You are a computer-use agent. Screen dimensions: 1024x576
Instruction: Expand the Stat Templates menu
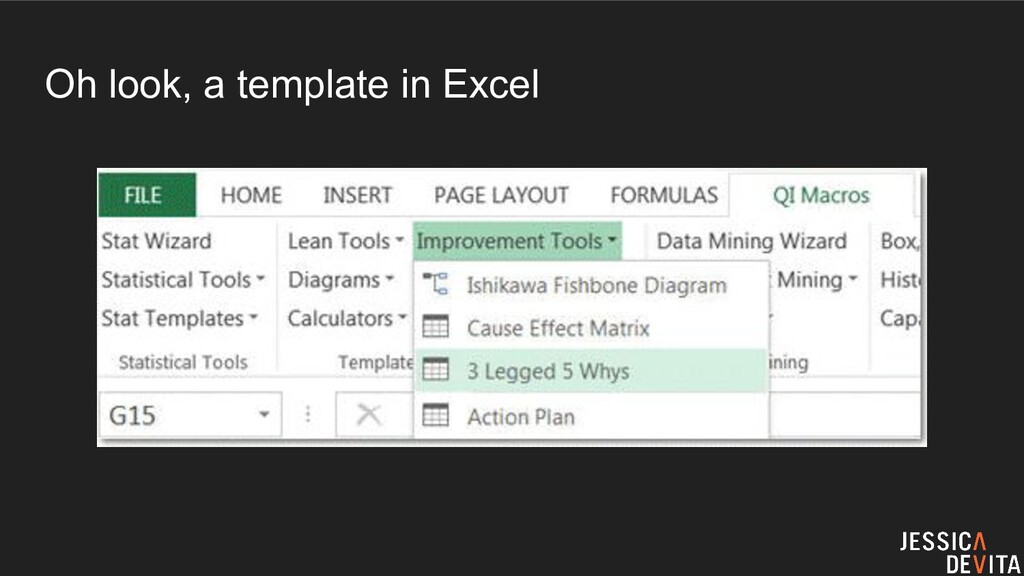(179, 319)
